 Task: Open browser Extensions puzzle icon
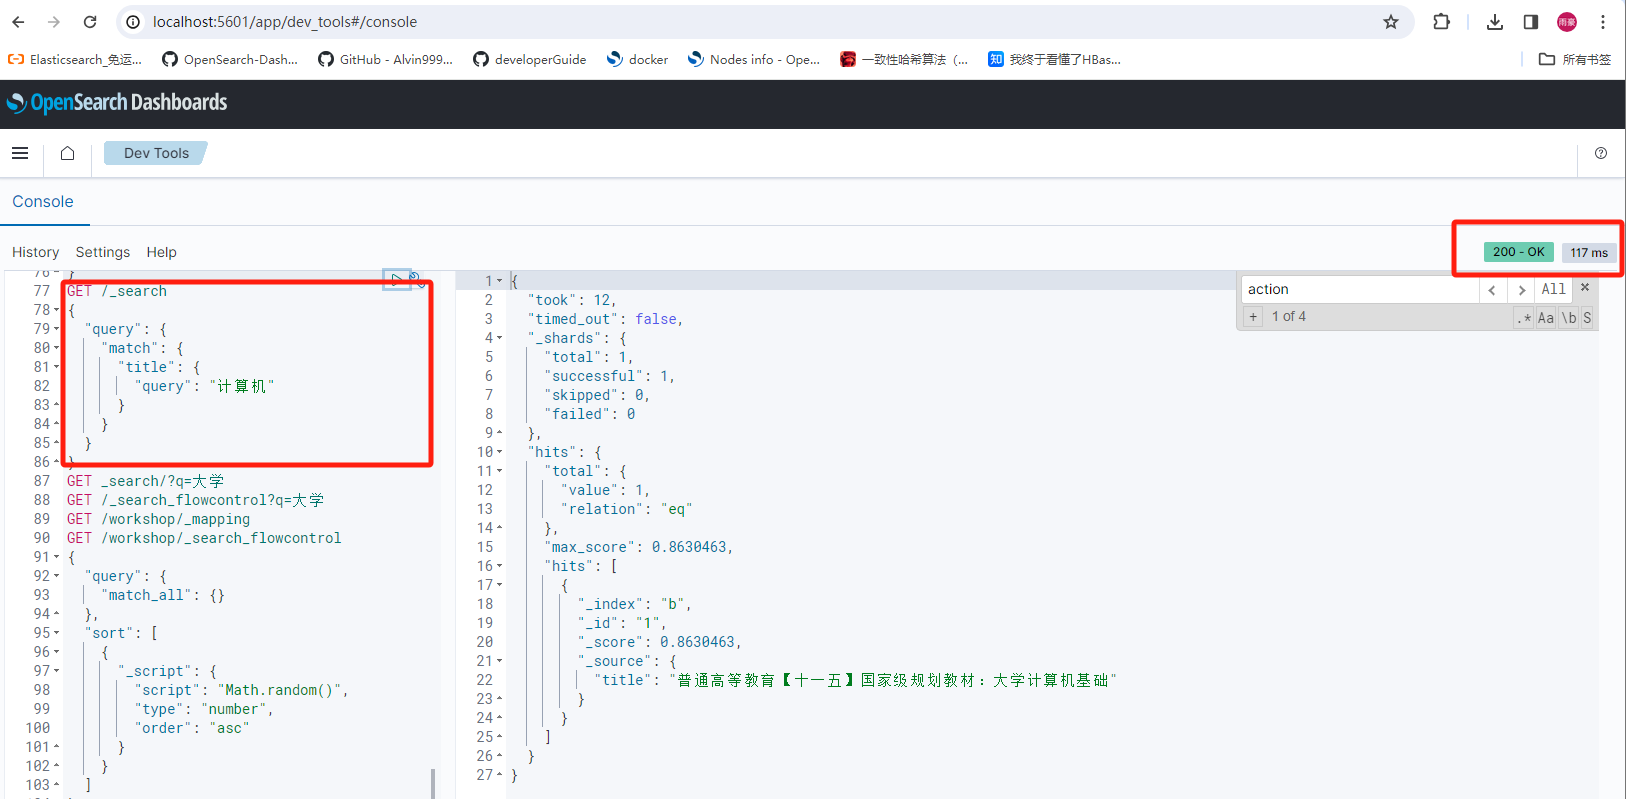(1441, 22)
